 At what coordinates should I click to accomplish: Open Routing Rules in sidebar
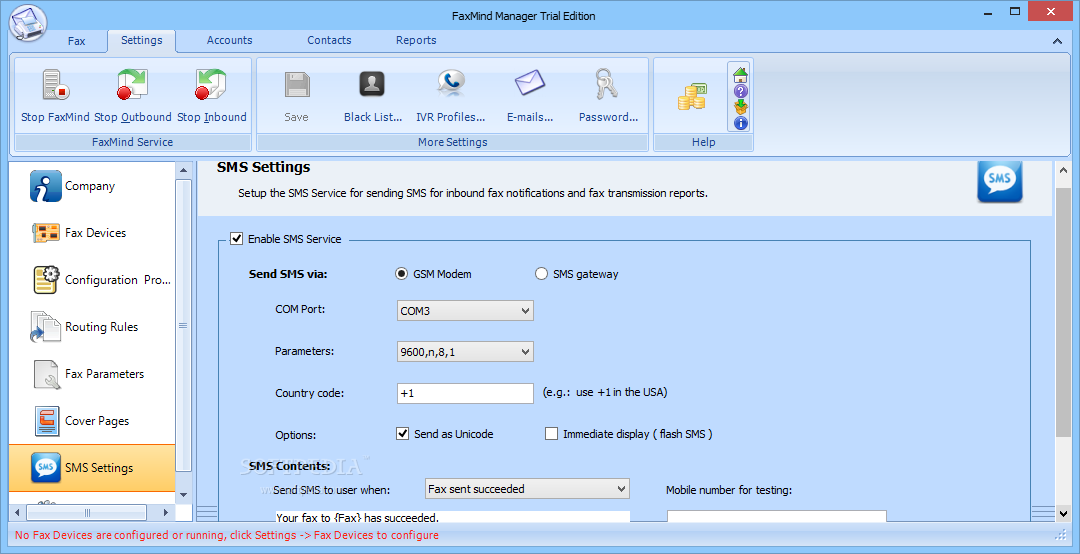coord(92,327)
